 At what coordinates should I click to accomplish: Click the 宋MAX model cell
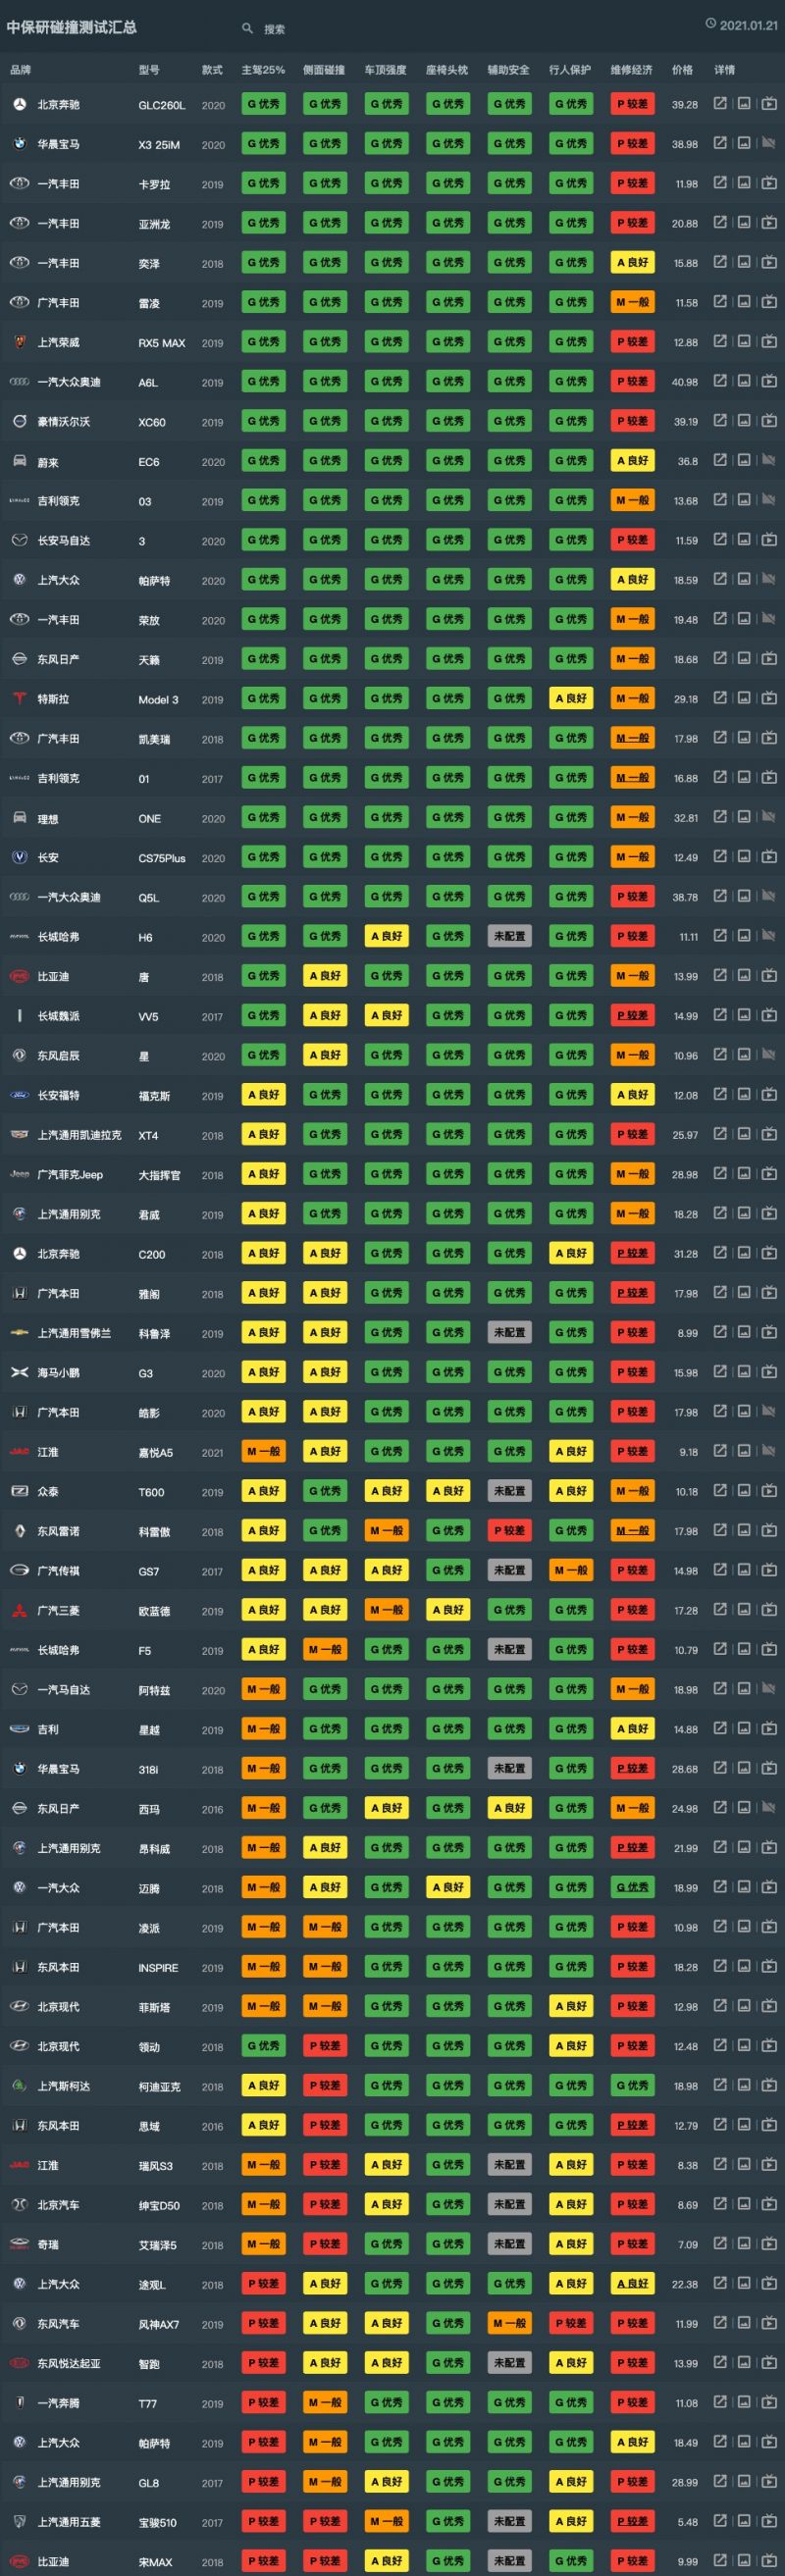coord(155,2562)
